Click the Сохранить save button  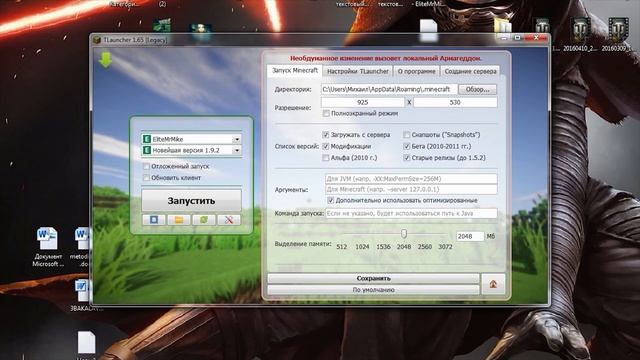point(373,278)
